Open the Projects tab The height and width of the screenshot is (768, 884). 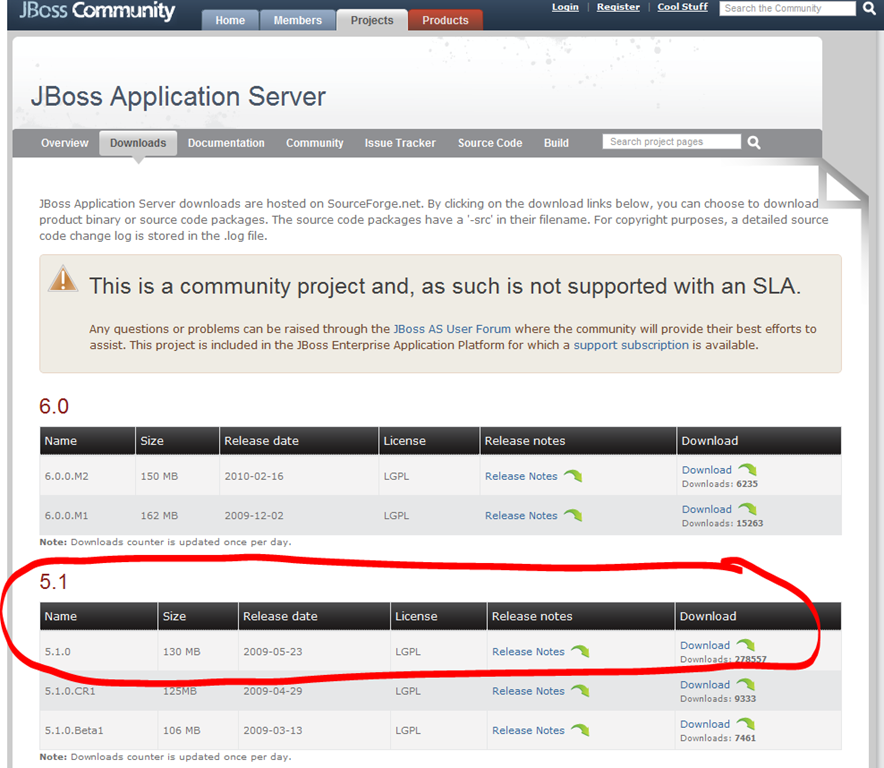(x=372, y=20)
